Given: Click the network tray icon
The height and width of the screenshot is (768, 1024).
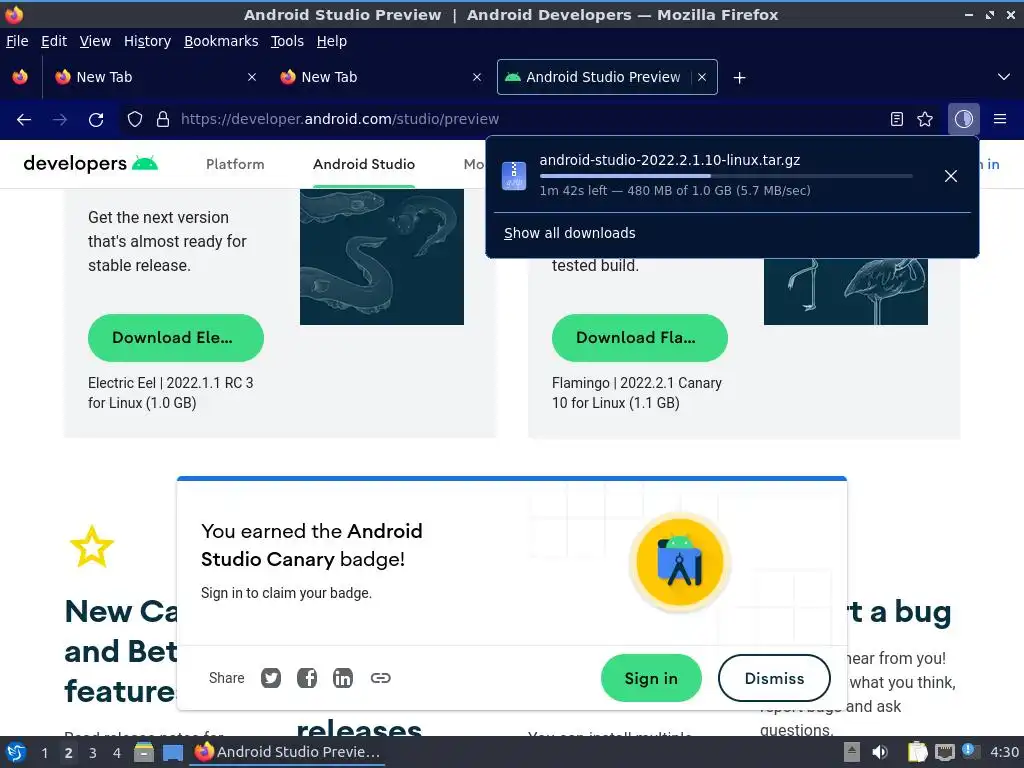Looking at the screenshot, I should [944, 752].
